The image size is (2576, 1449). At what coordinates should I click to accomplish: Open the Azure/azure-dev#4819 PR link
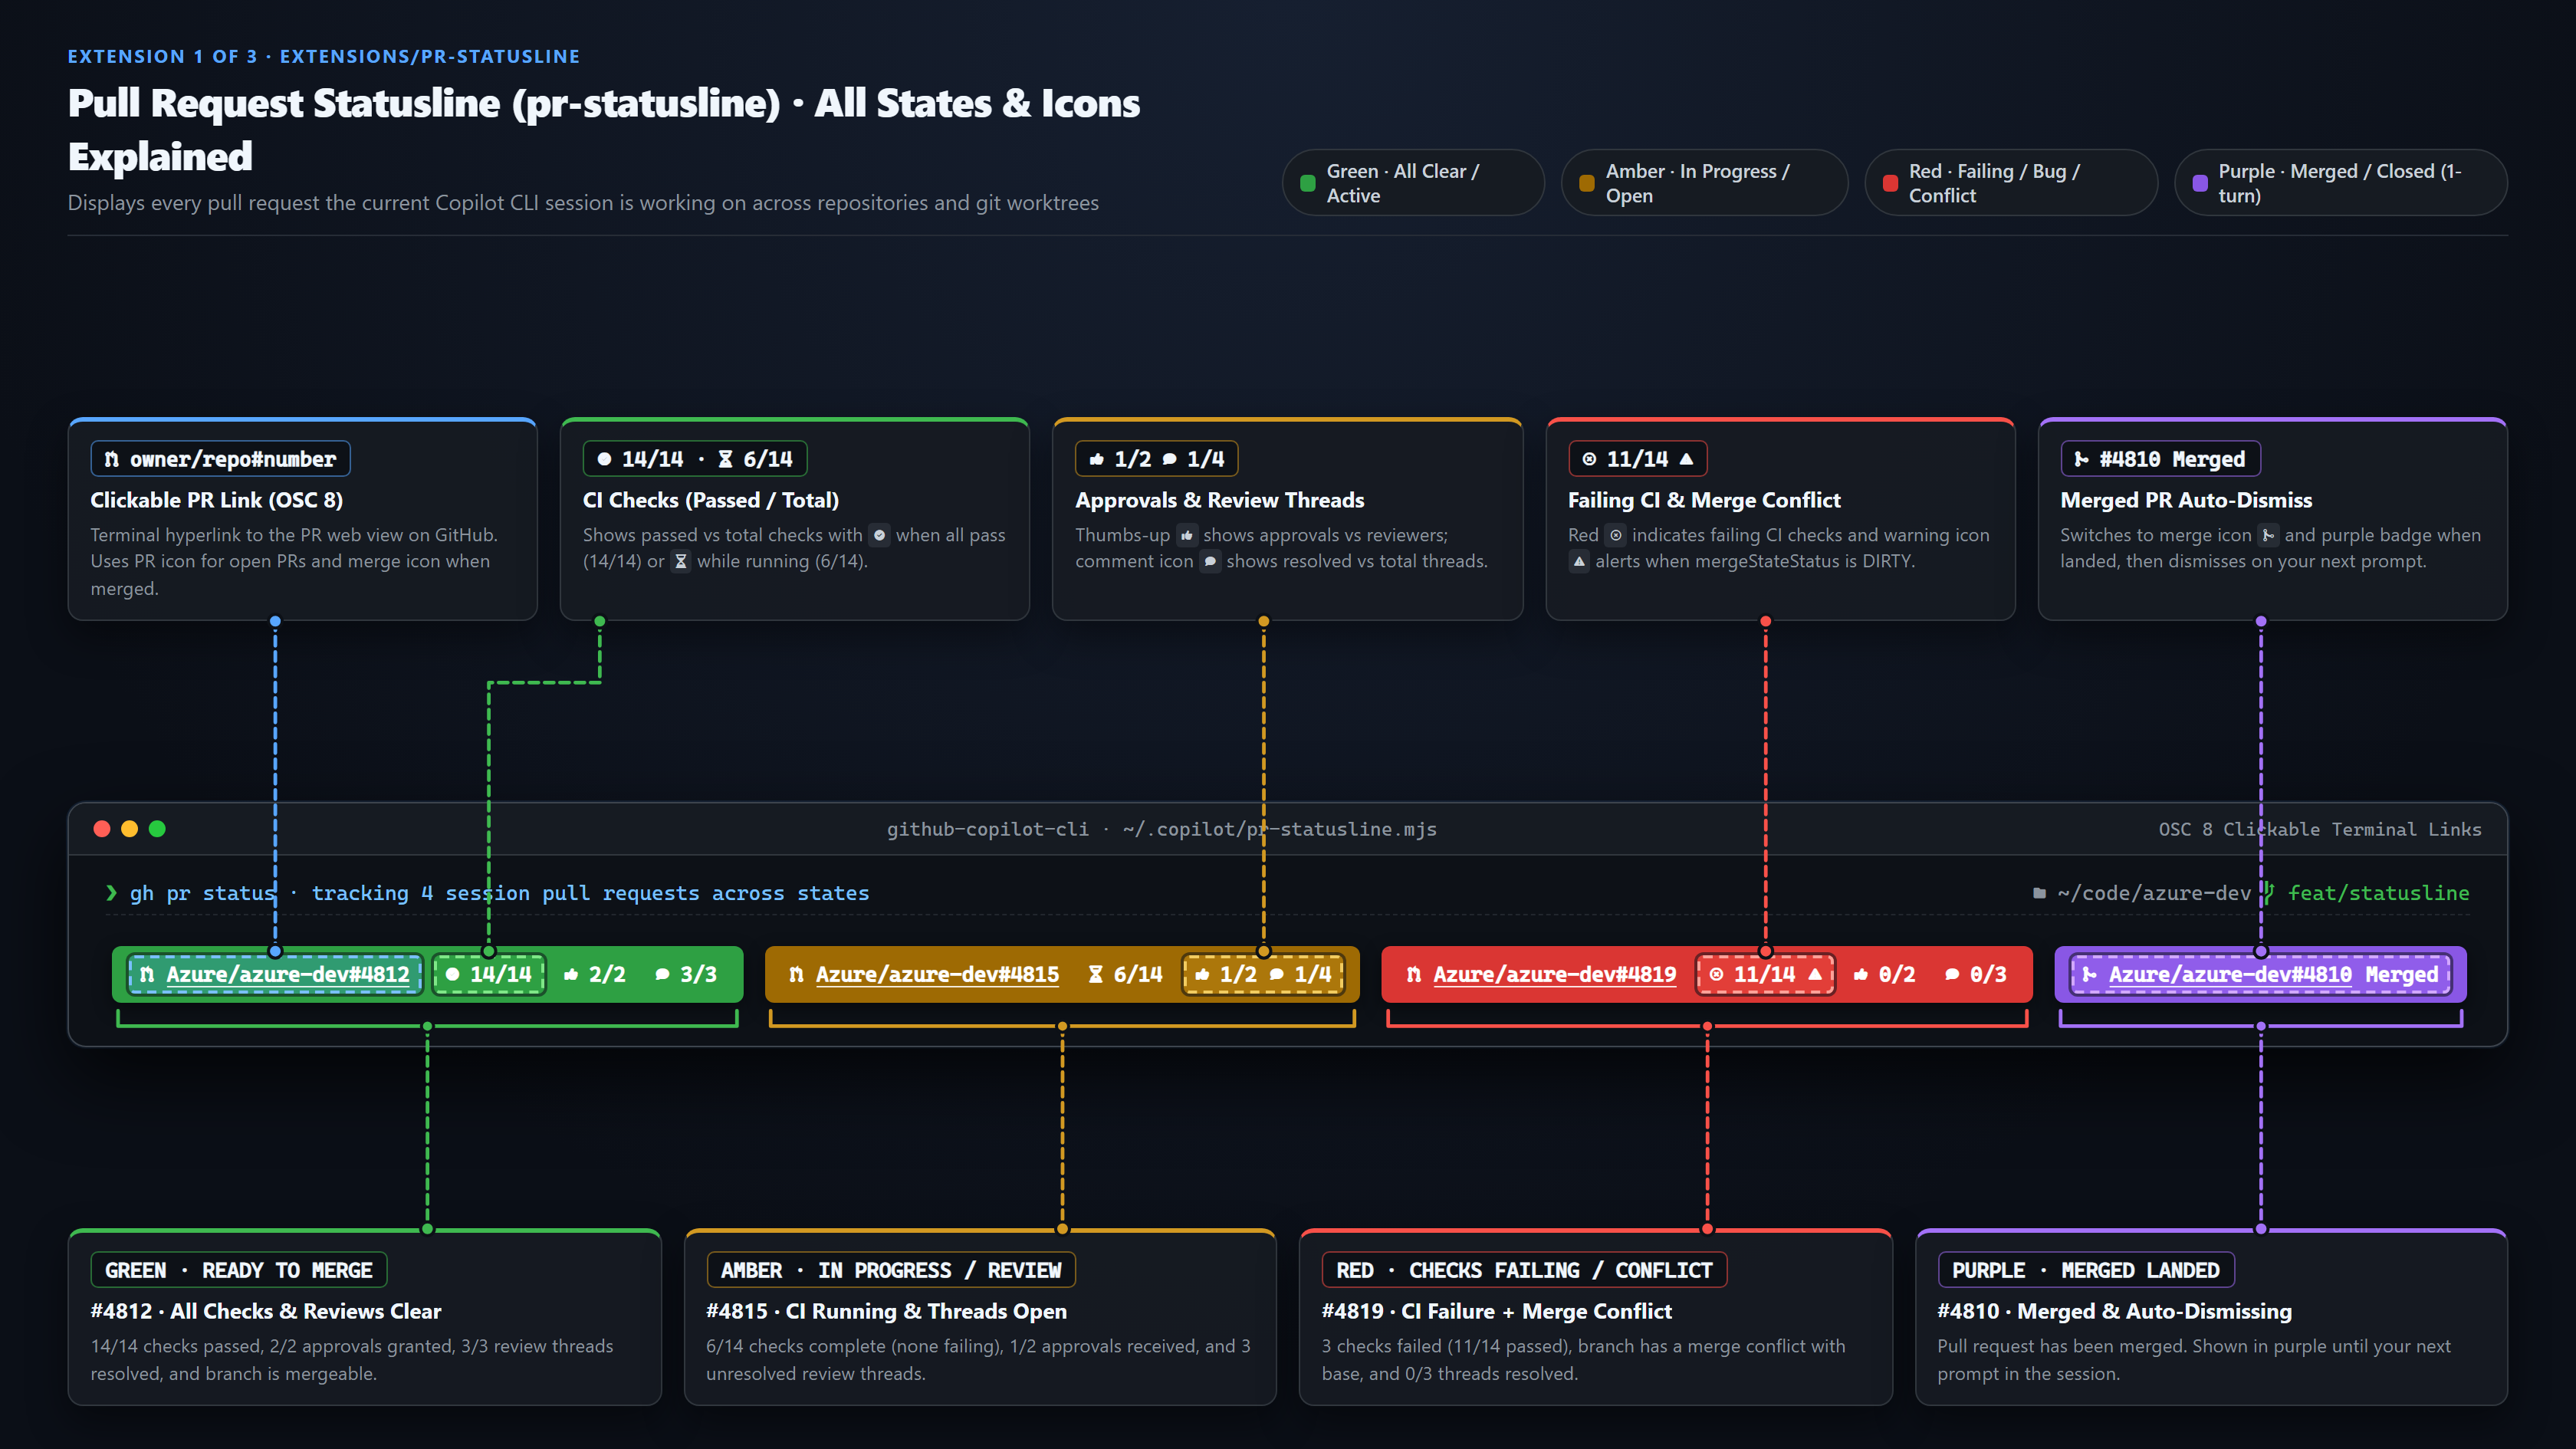(x=1554, y=974)
